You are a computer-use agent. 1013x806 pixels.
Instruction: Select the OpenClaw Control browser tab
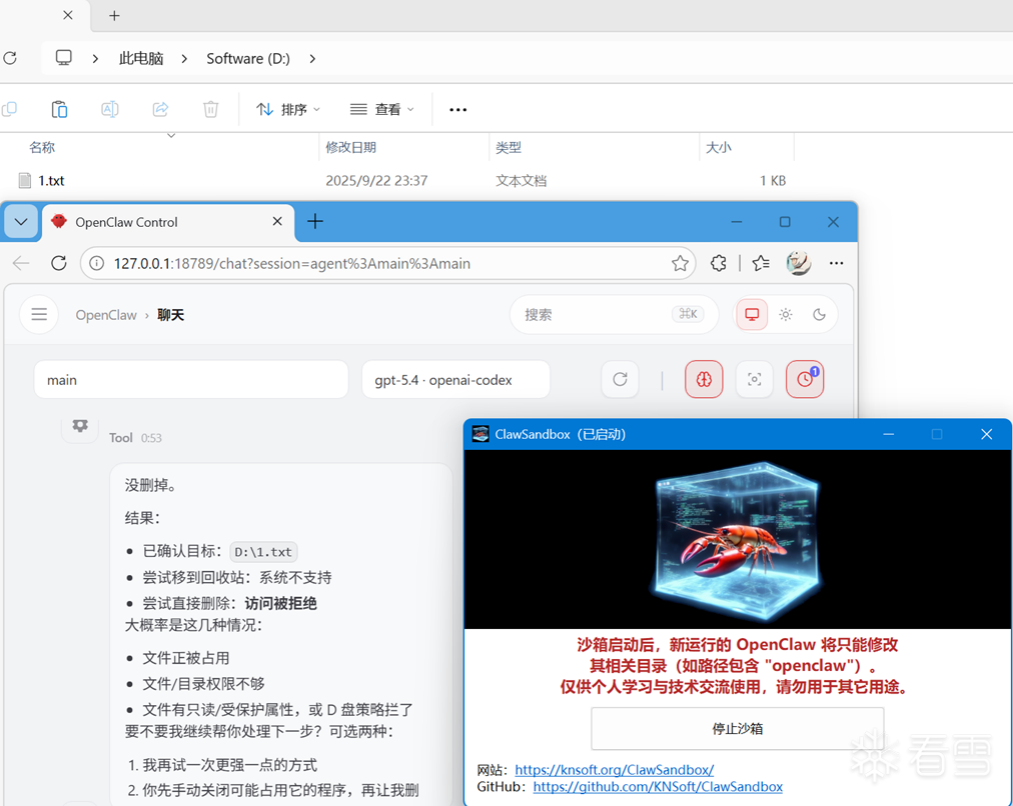coord(160,222)
